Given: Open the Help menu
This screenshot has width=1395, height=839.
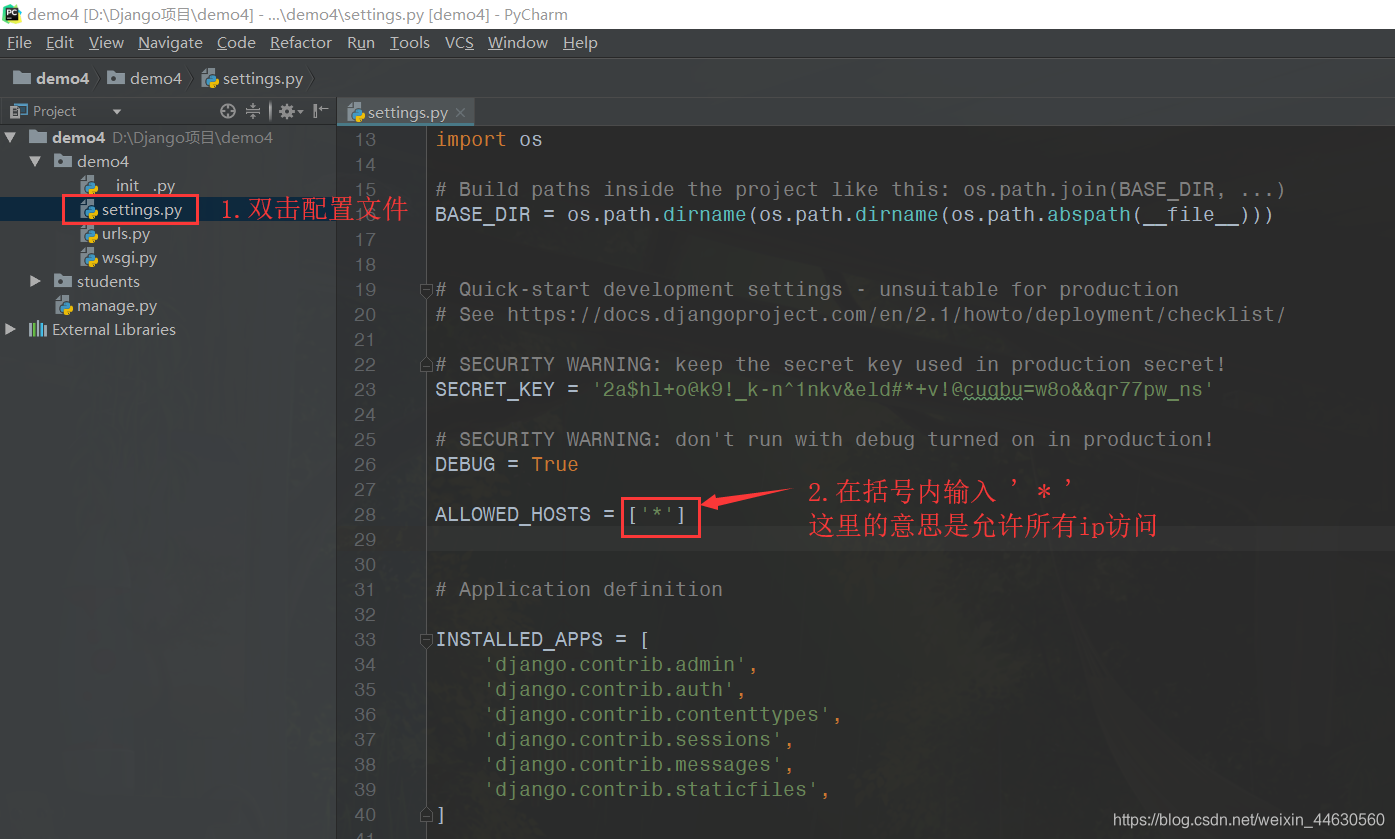Looking at the screenshot, I should (580, 42).
